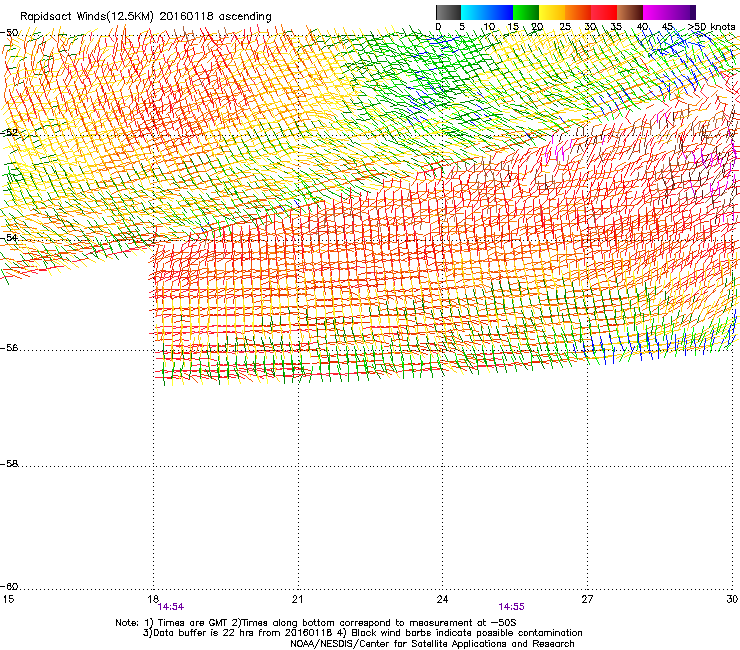Click the green 15-20 knots color swatch
740x650 pixels.
(x=526, y=12)
